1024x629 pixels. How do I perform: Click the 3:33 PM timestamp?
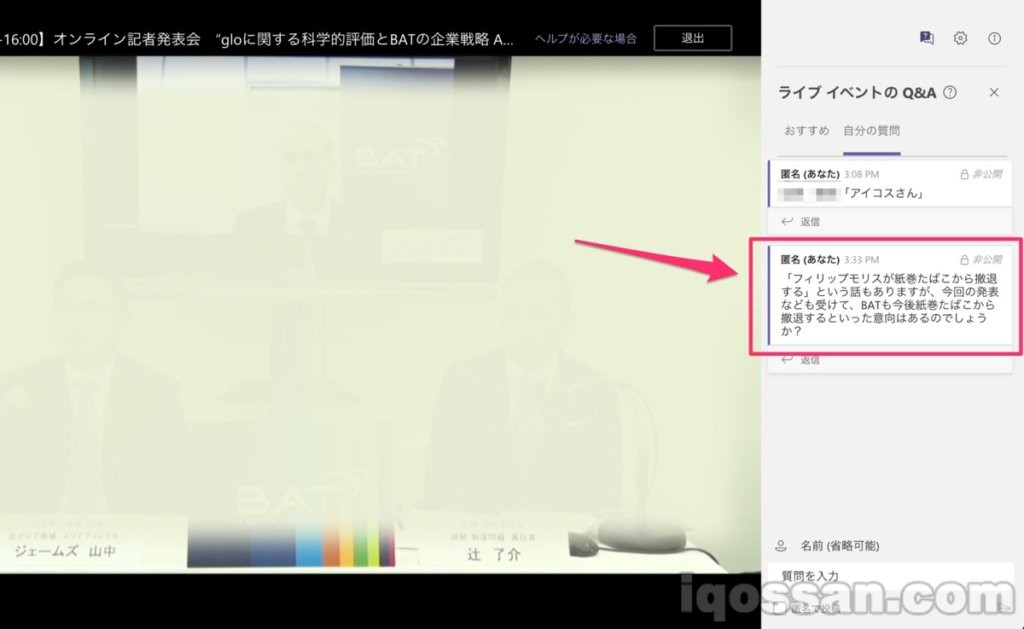click(861, 259)
